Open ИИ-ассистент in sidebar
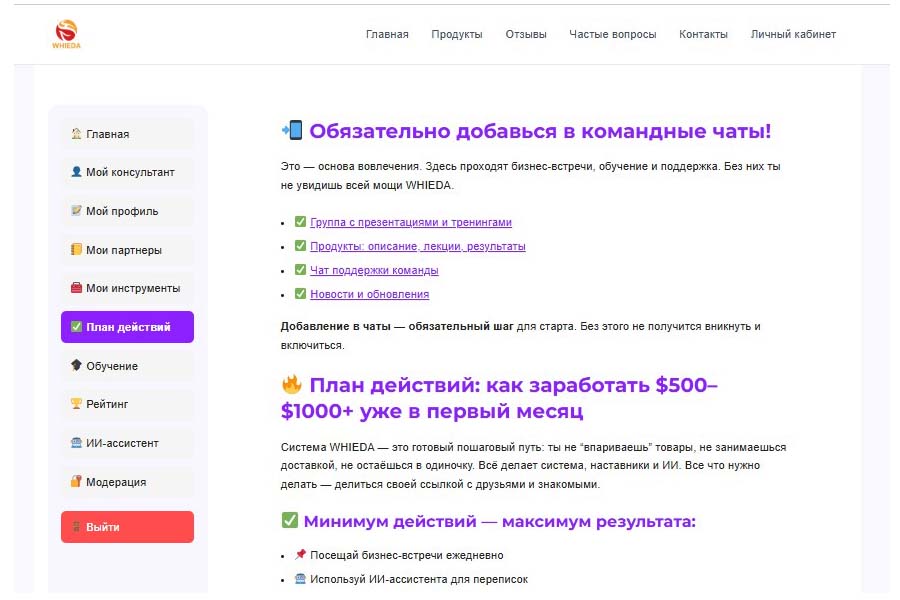Screen dimensions: 900x600 tap(127, 443)
